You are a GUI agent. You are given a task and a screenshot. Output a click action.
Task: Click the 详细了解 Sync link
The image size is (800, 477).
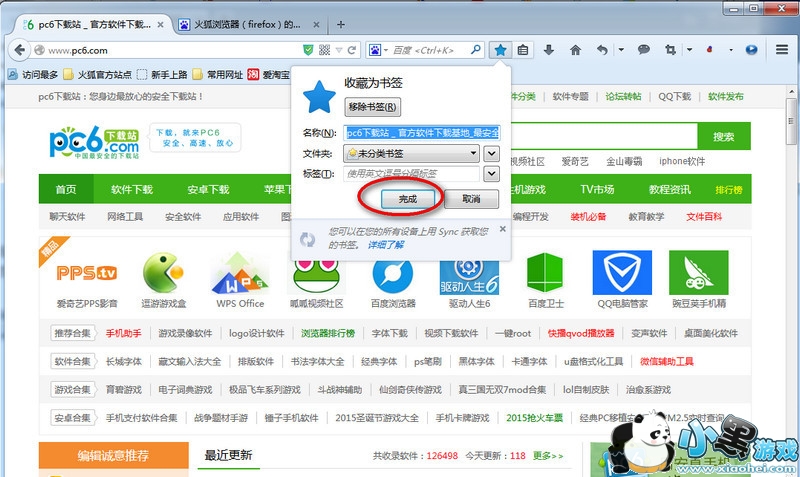coord(386,245)
